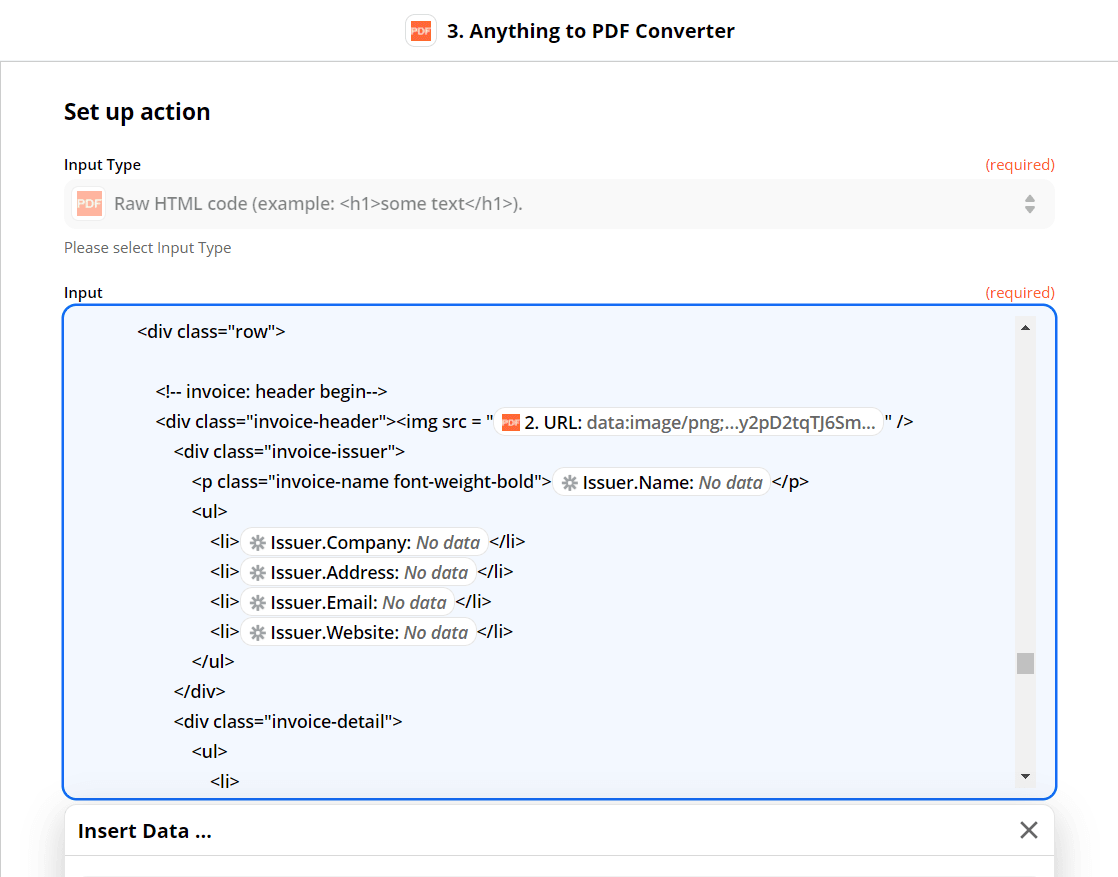Select the Issuer.Website No data pill

pyautogui.click(x=357, y=632)
